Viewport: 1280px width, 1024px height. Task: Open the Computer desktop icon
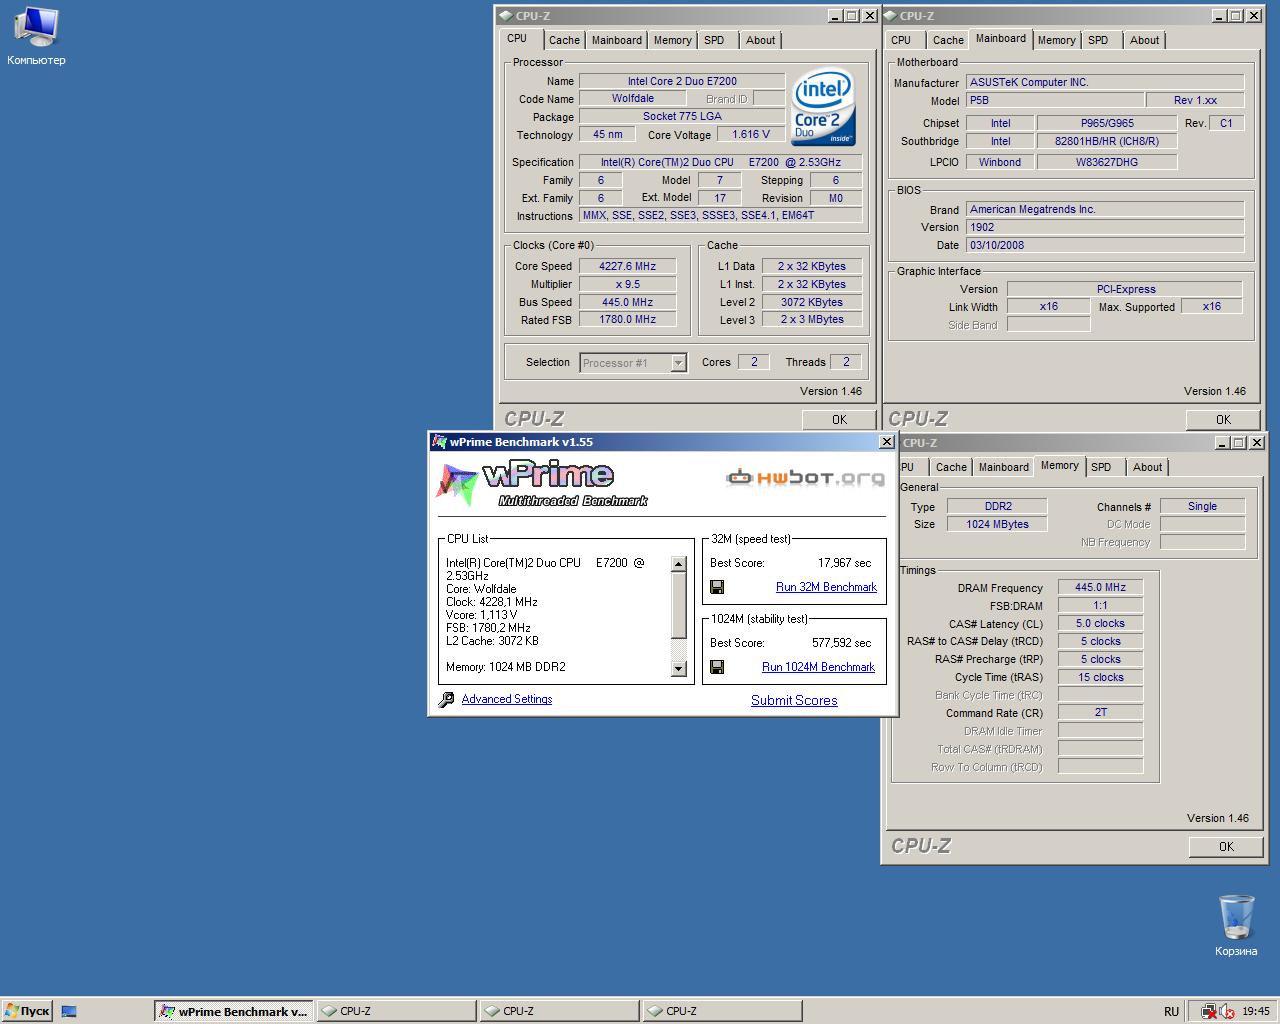coord(36,28)
